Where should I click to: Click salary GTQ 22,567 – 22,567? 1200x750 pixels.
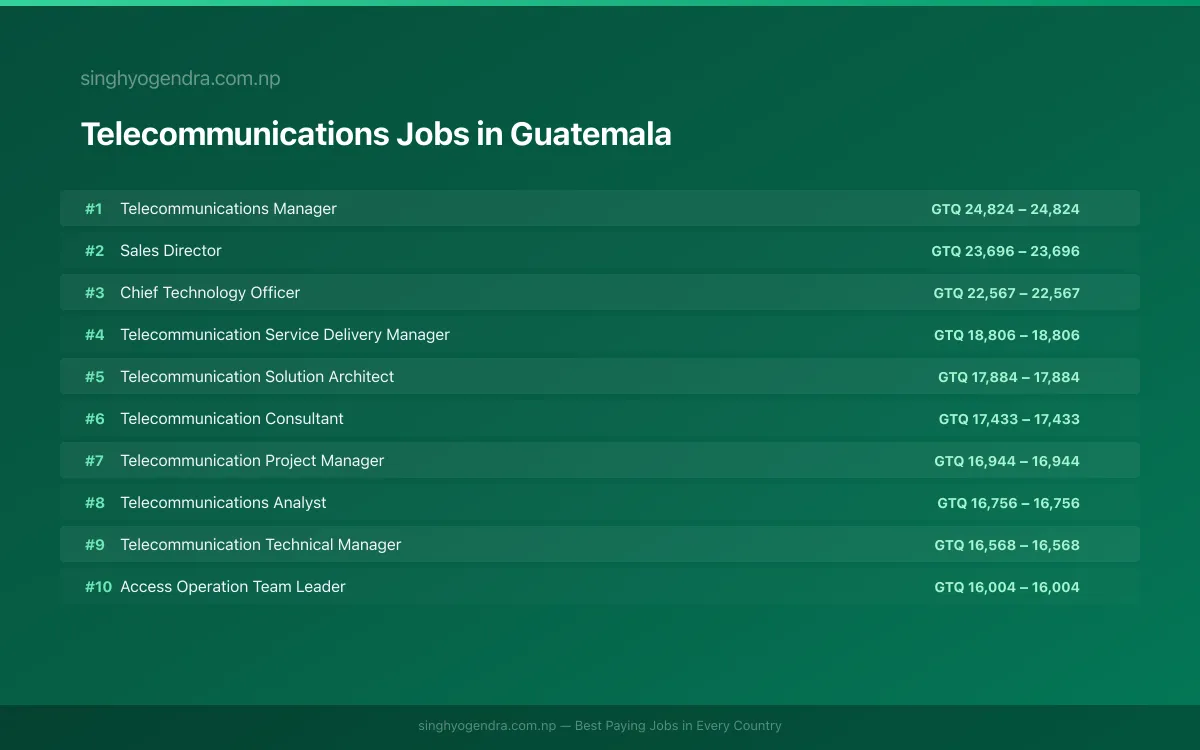tap(1006, 293)
